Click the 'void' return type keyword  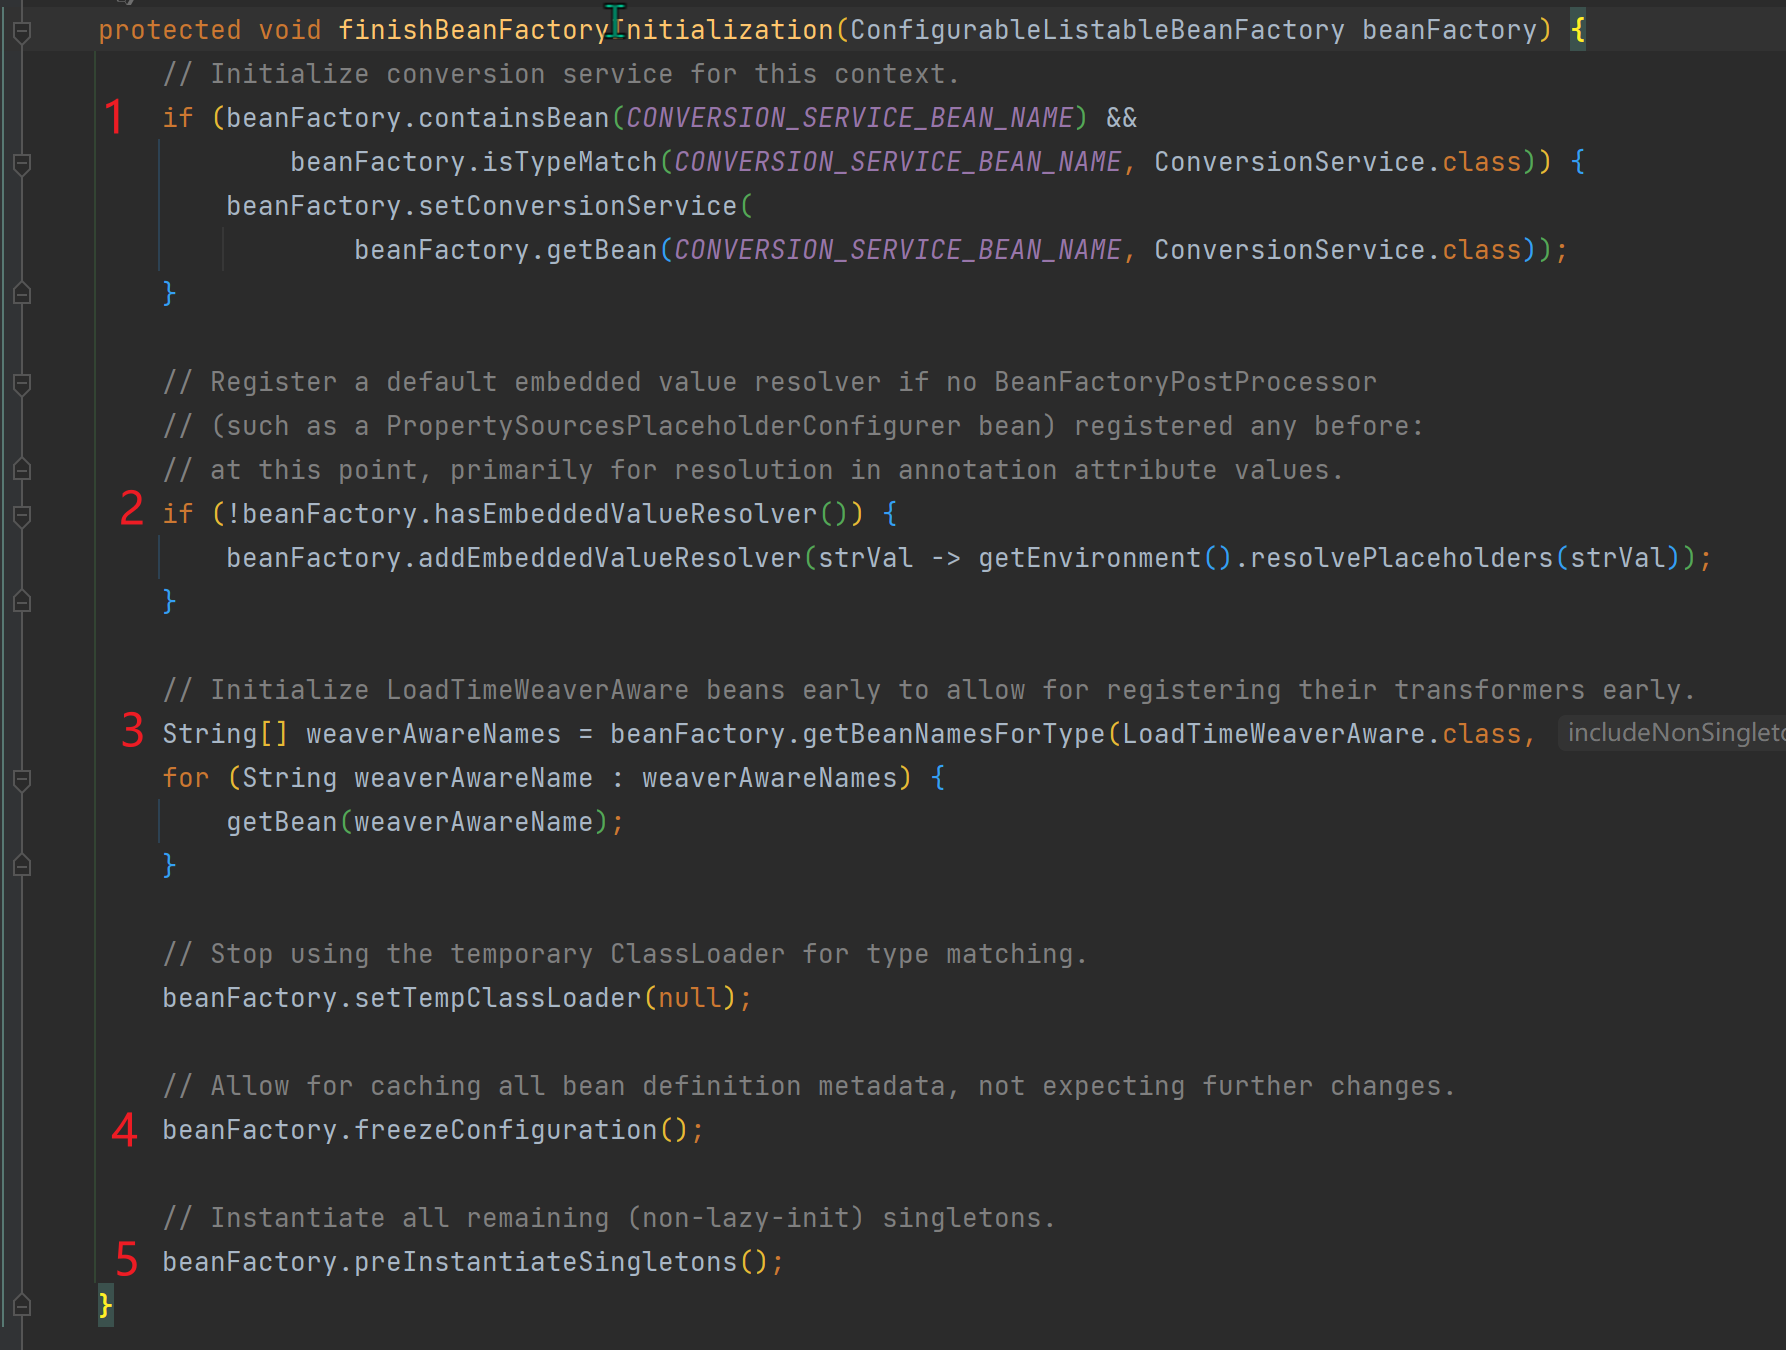click(x=290, y=30)
